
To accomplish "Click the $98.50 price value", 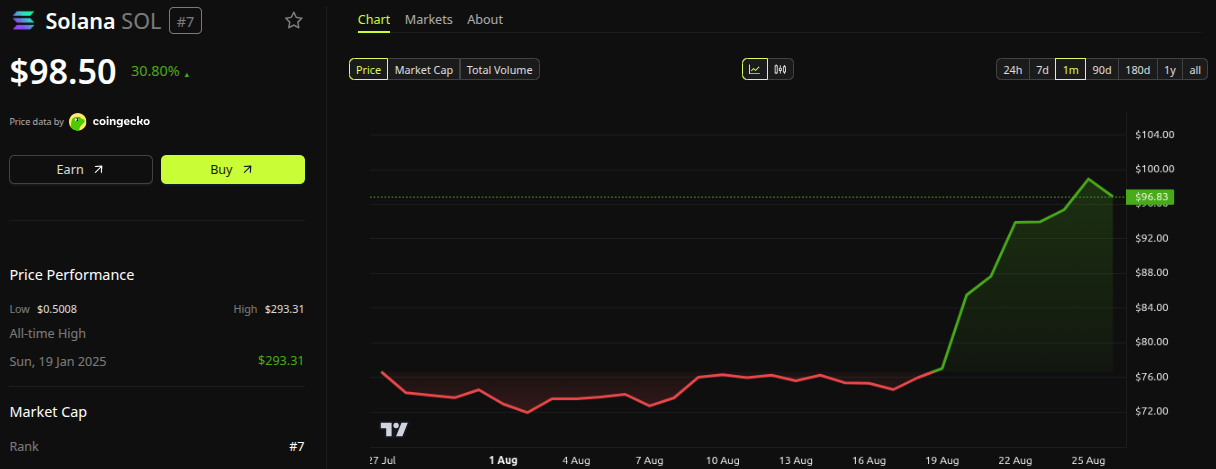I will click(64, 71).
